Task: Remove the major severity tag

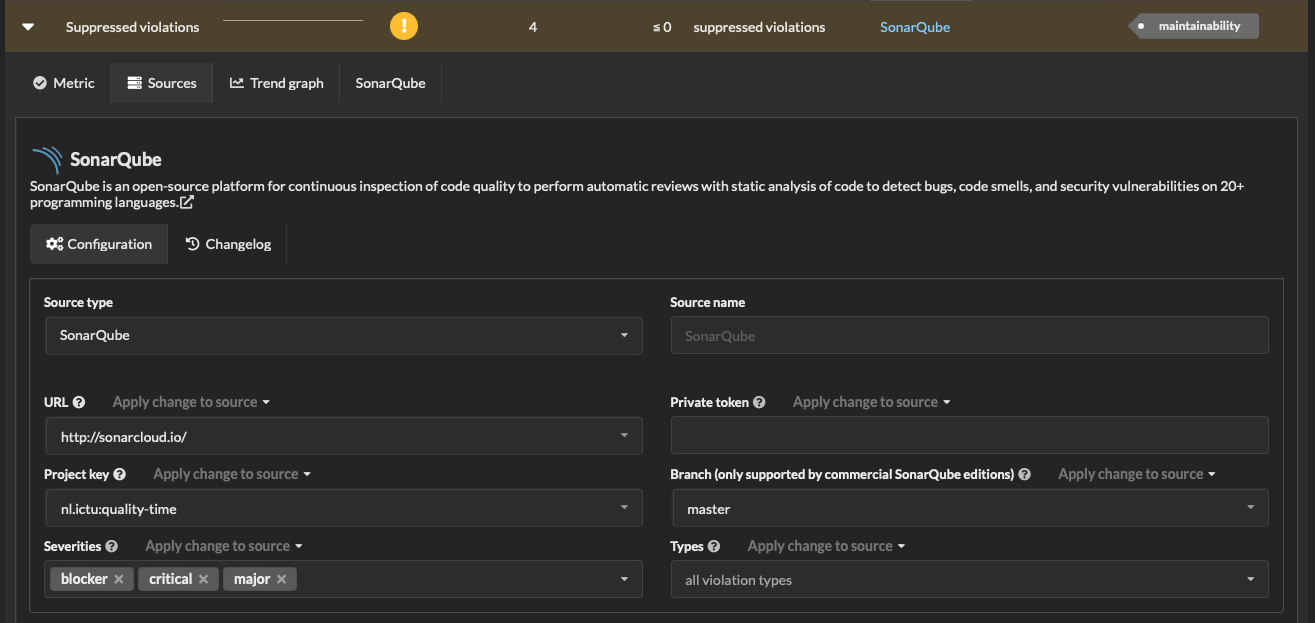Action: [x=281, y=579]
